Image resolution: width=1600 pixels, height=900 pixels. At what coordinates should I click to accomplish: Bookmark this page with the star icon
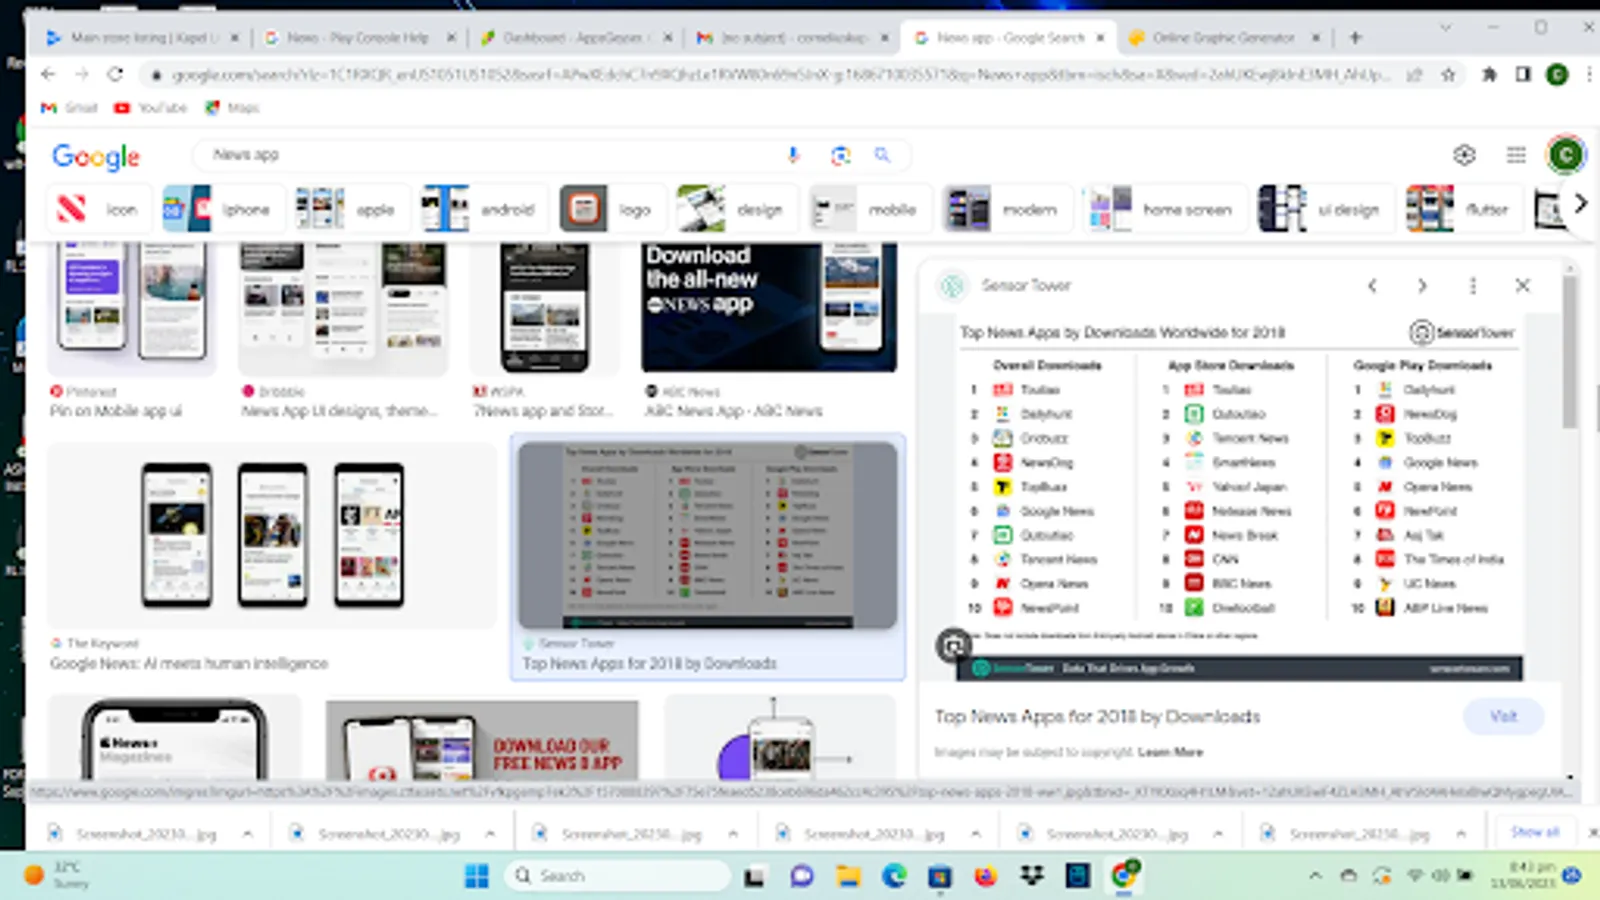tap(1448, 74)
